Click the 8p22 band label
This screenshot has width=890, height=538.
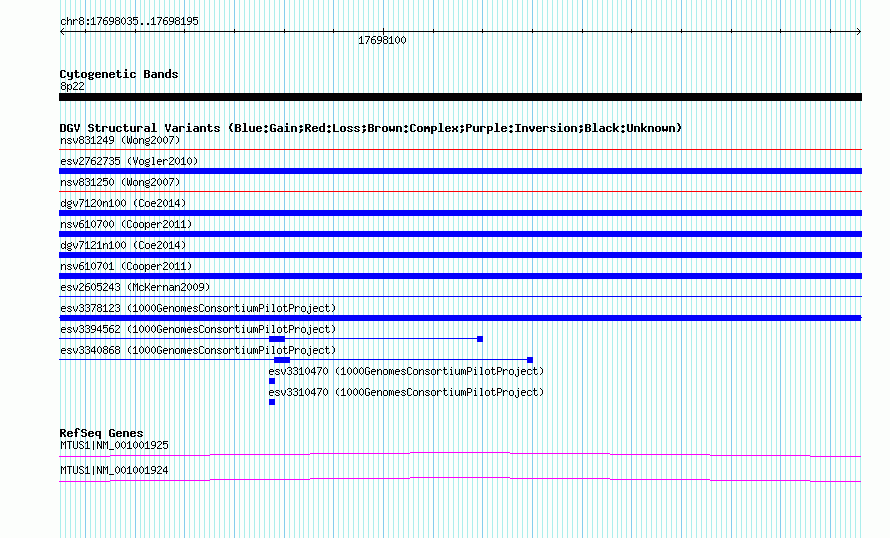tap(72, 86)
